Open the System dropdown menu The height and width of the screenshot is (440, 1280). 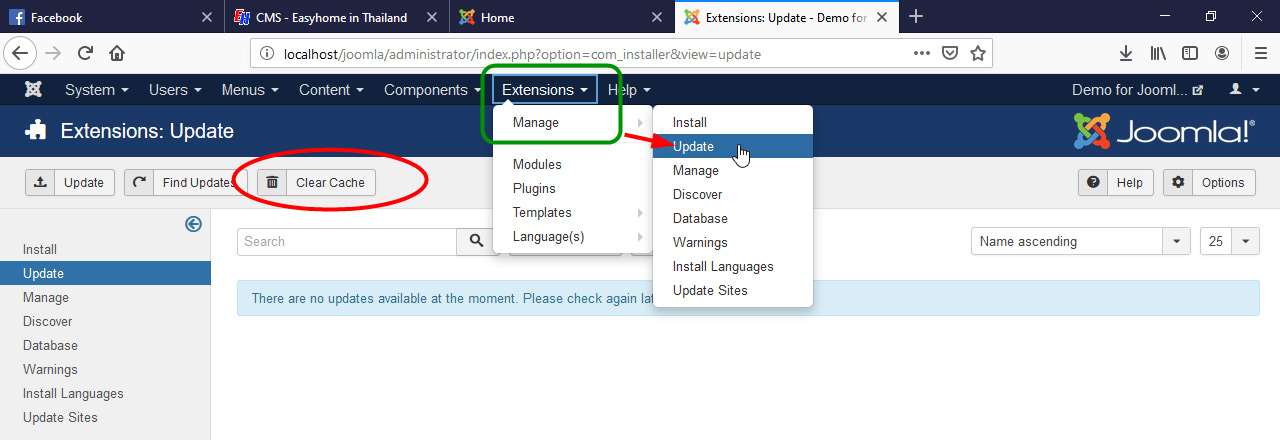(97, 90)
